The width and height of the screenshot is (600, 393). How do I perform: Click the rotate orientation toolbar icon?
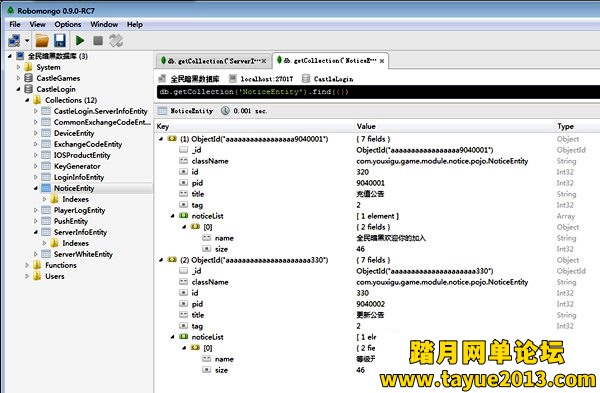coord(116,40)
